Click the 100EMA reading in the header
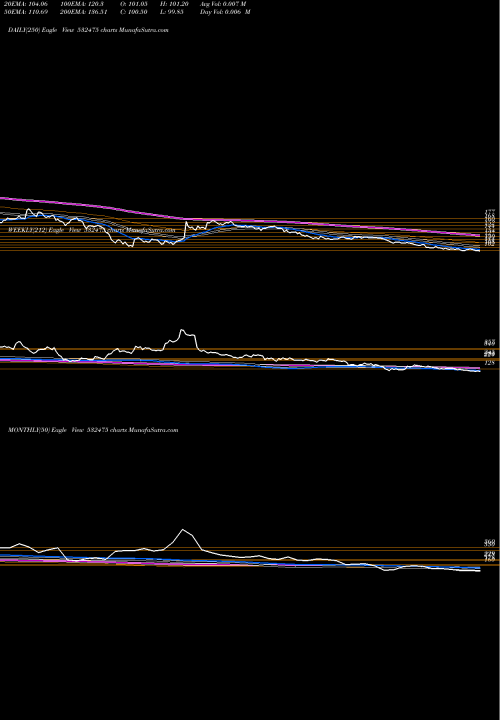Screen dimensions: 500x720 [x=84, y=4]
